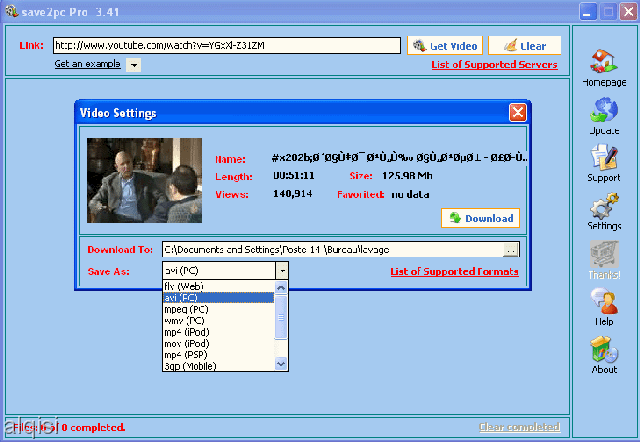Minimize the save2pc Pro window

[587, 12]
